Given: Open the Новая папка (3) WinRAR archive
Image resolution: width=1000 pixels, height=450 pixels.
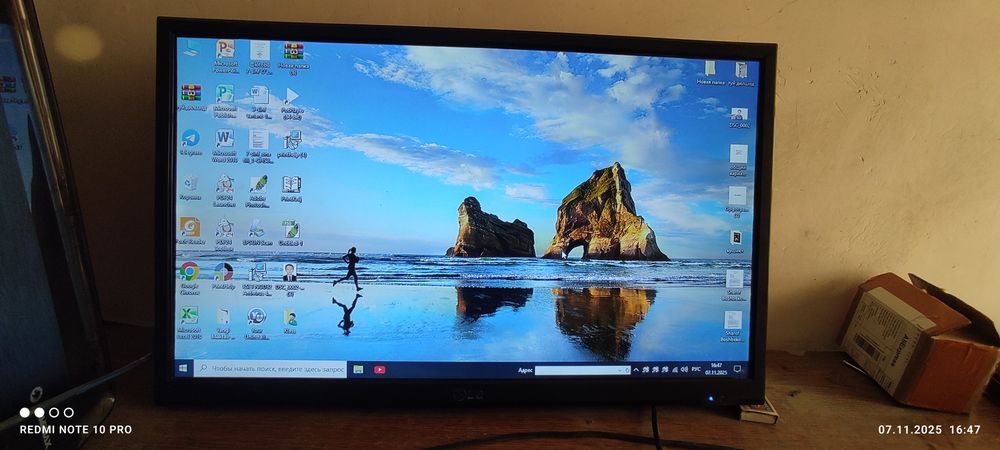Looking at the screenshot, I should [x=293, y=58].
